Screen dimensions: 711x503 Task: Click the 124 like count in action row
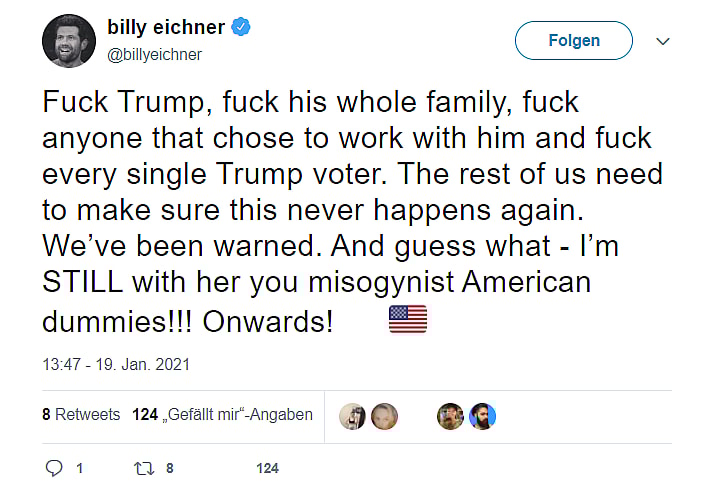[x=267, y=468]
